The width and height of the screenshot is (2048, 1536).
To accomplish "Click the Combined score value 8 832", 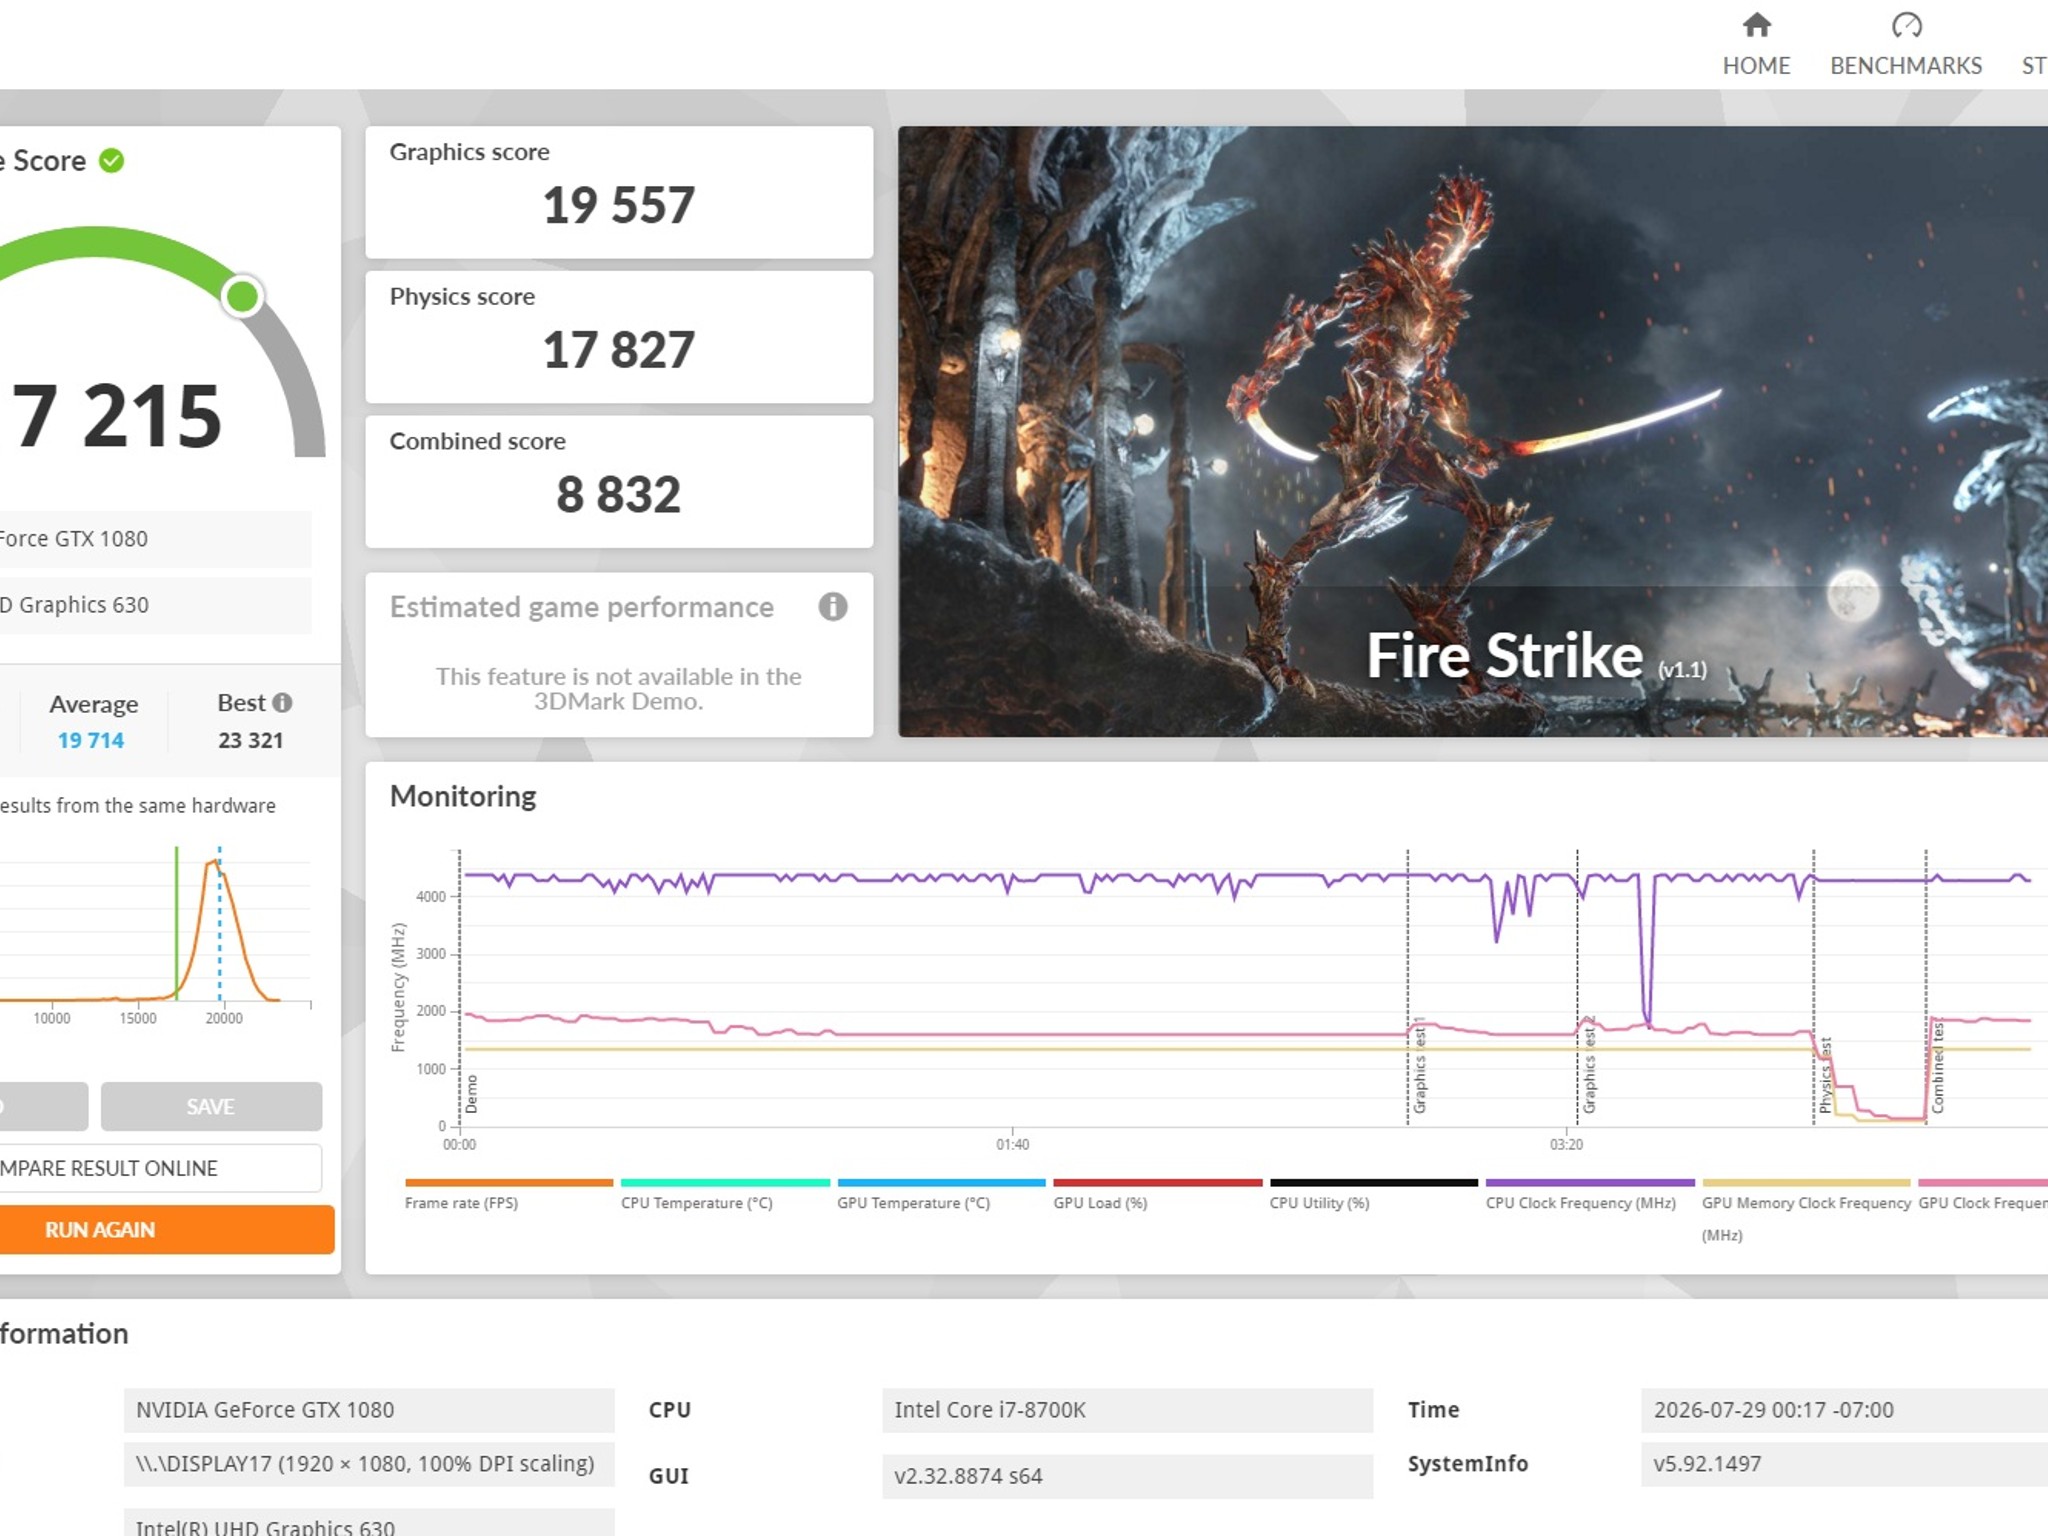I will [618, 494].
